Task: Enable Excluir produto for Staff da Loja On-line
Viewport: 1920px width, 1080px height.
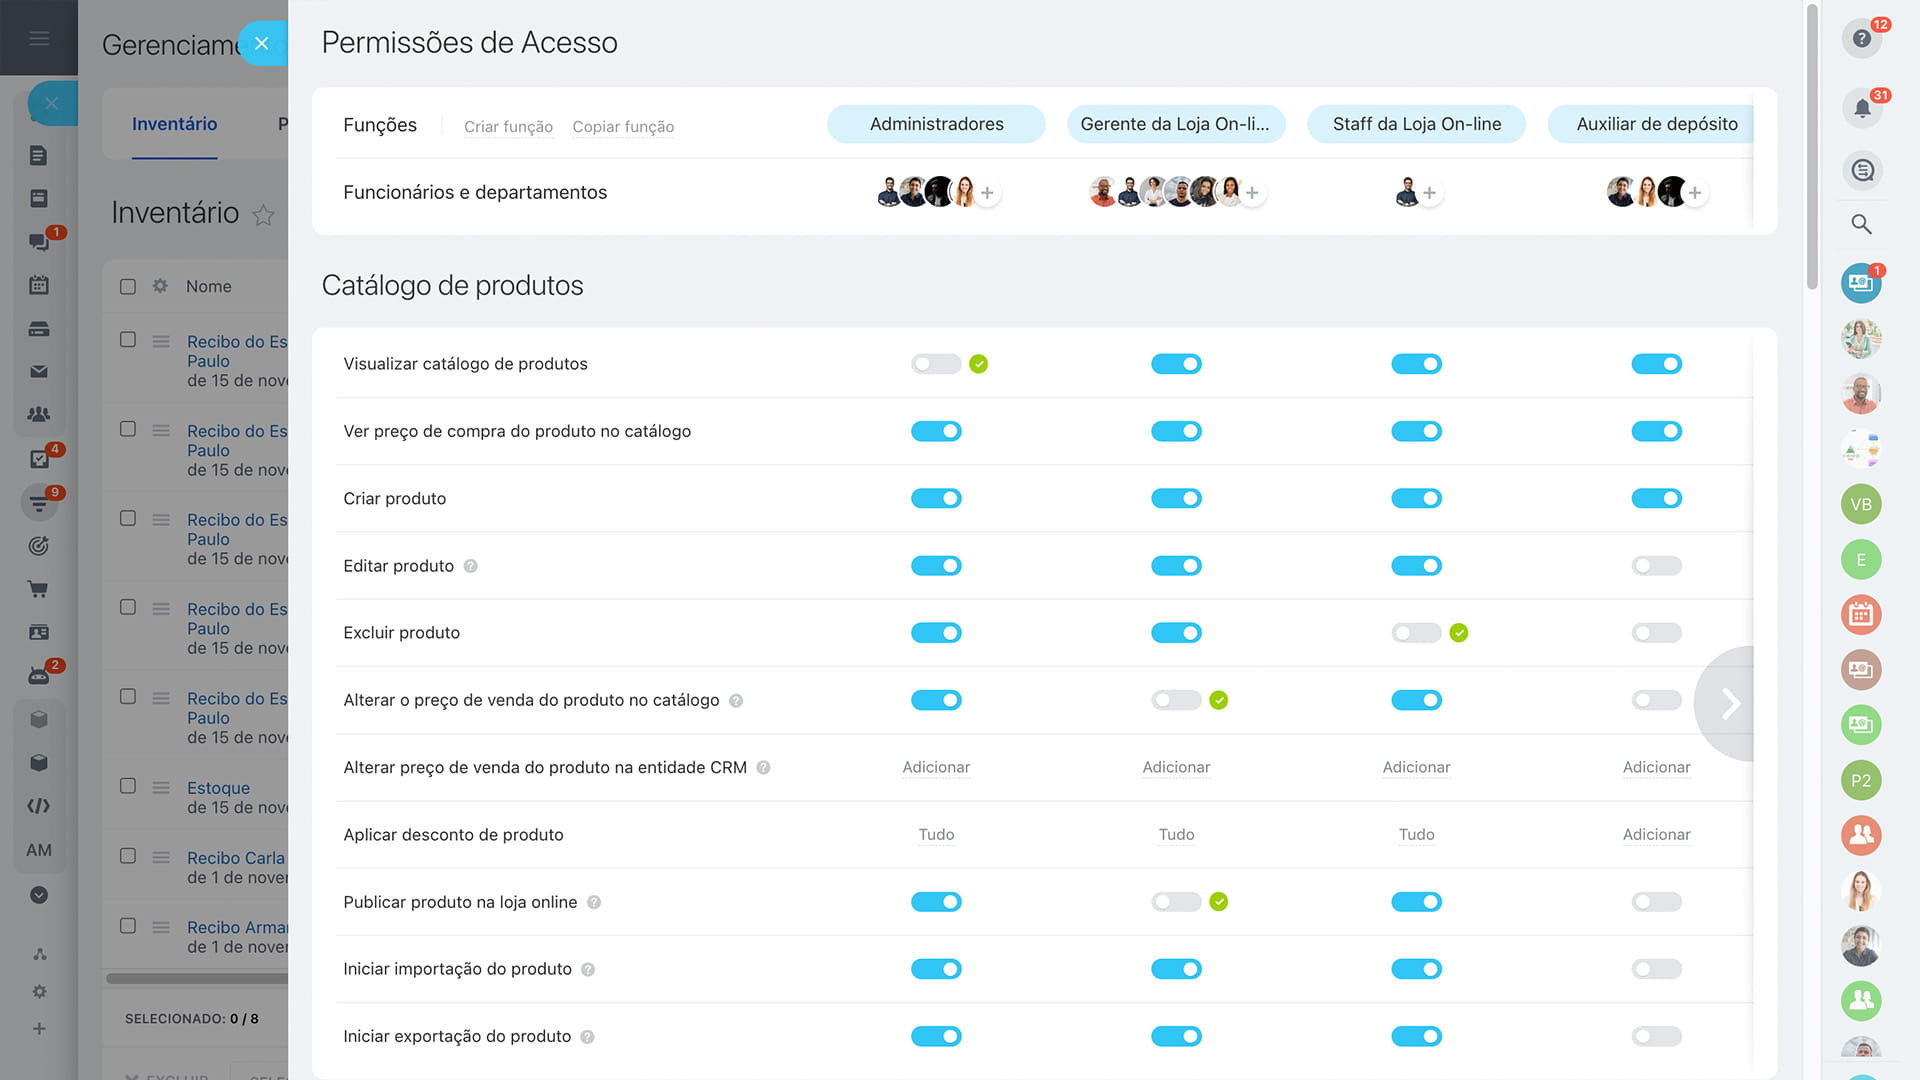Action: 1416,633
